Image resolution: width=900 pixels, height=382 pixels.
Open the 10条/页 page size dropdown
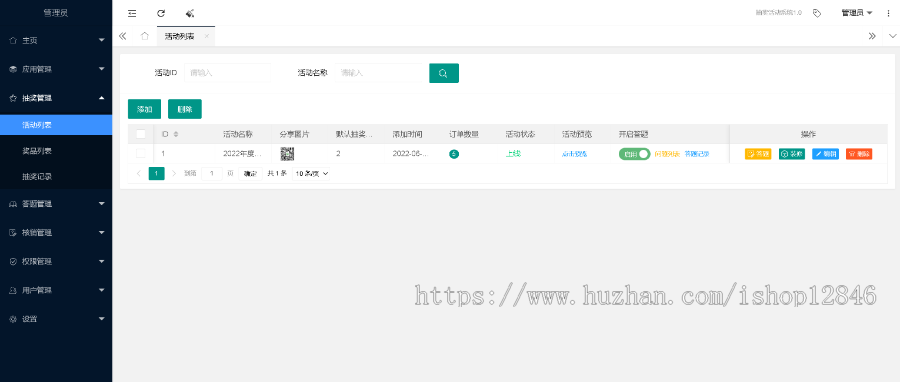tap(312, 173)
